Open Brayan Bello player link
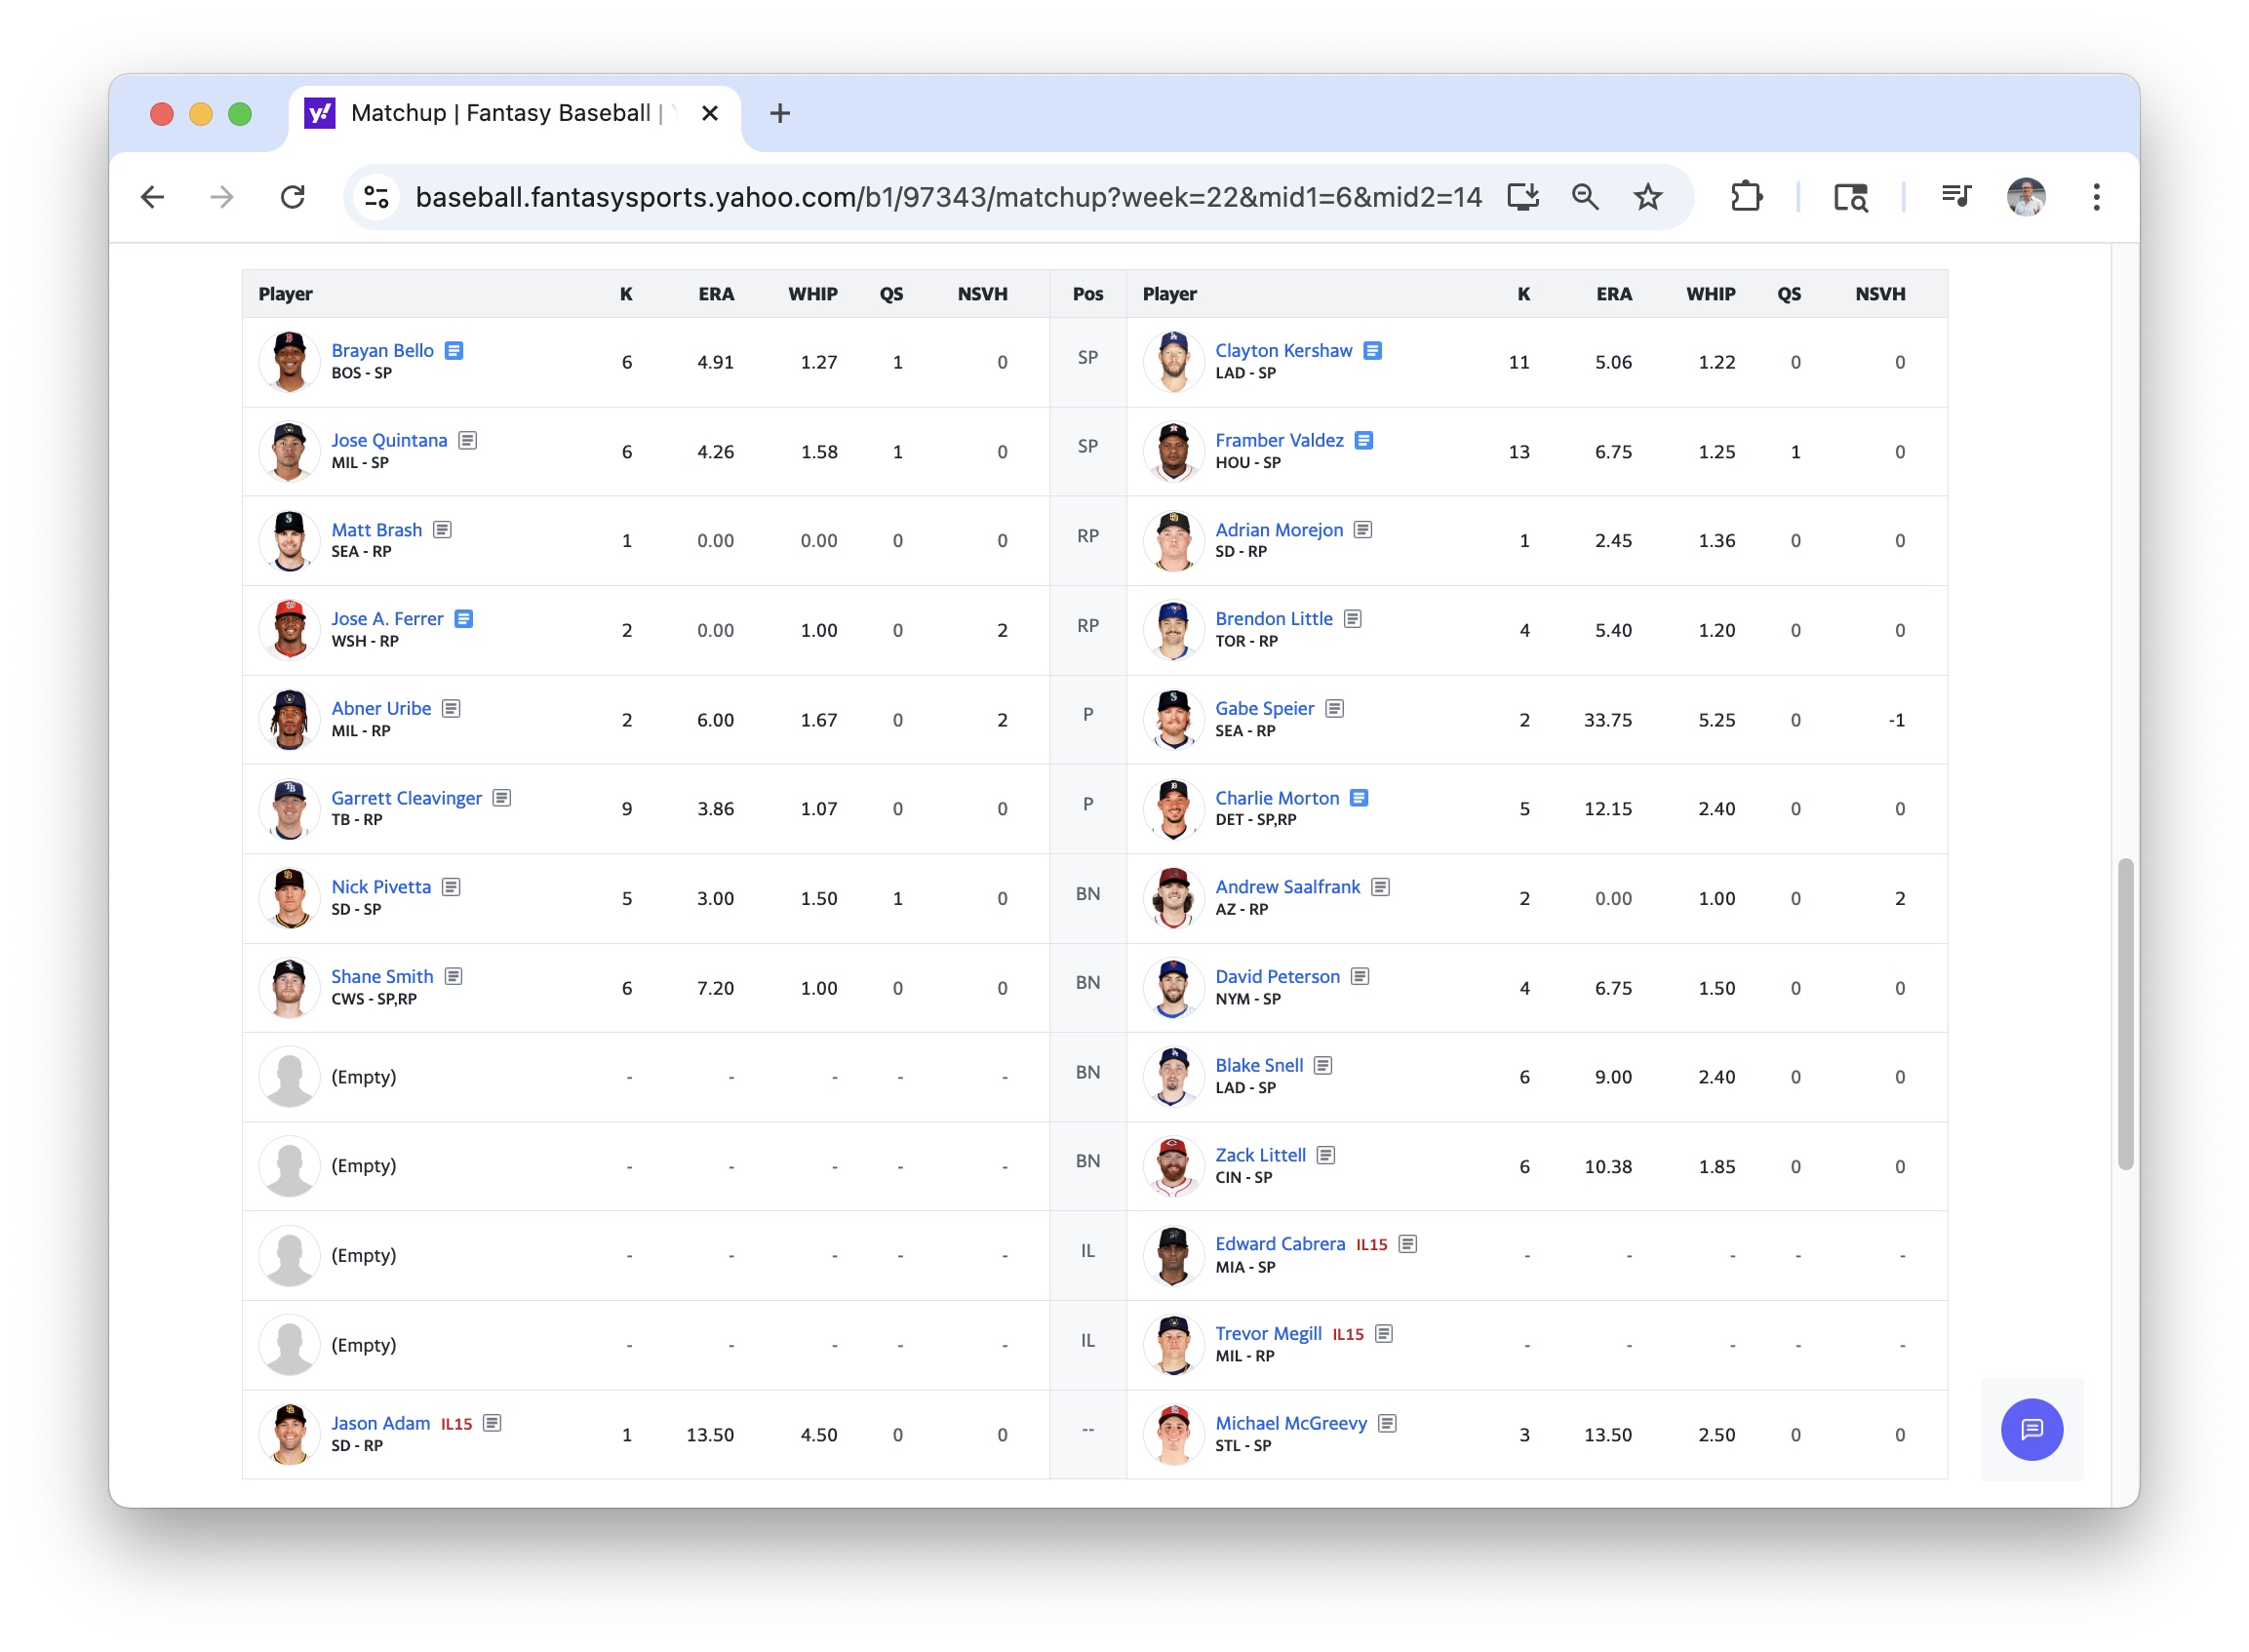Image resolution: width=2249 pixels, height=1652 pixels. (x=382, y=351)
